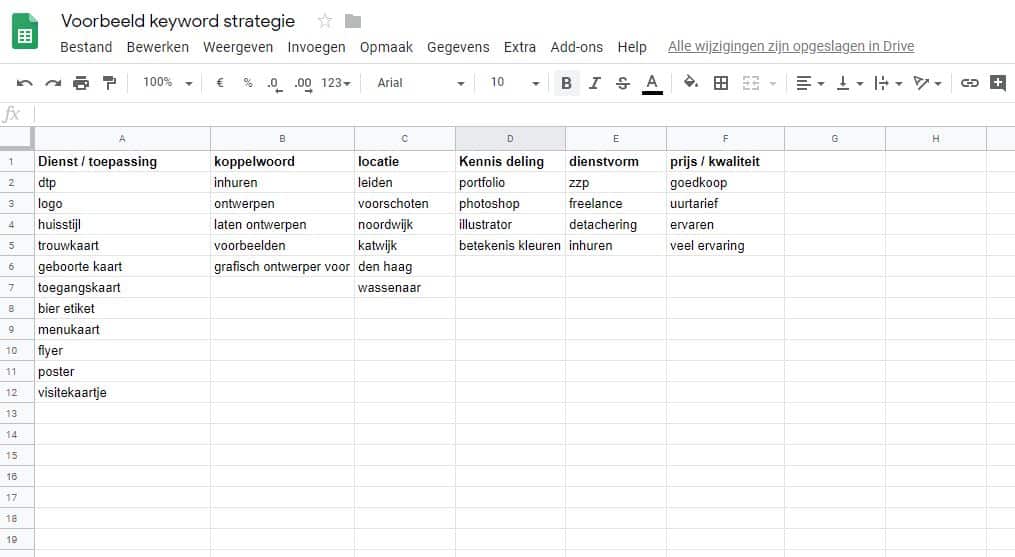1015x557 pixels.
Task: Open the cell borders tool
Action: 720,83
